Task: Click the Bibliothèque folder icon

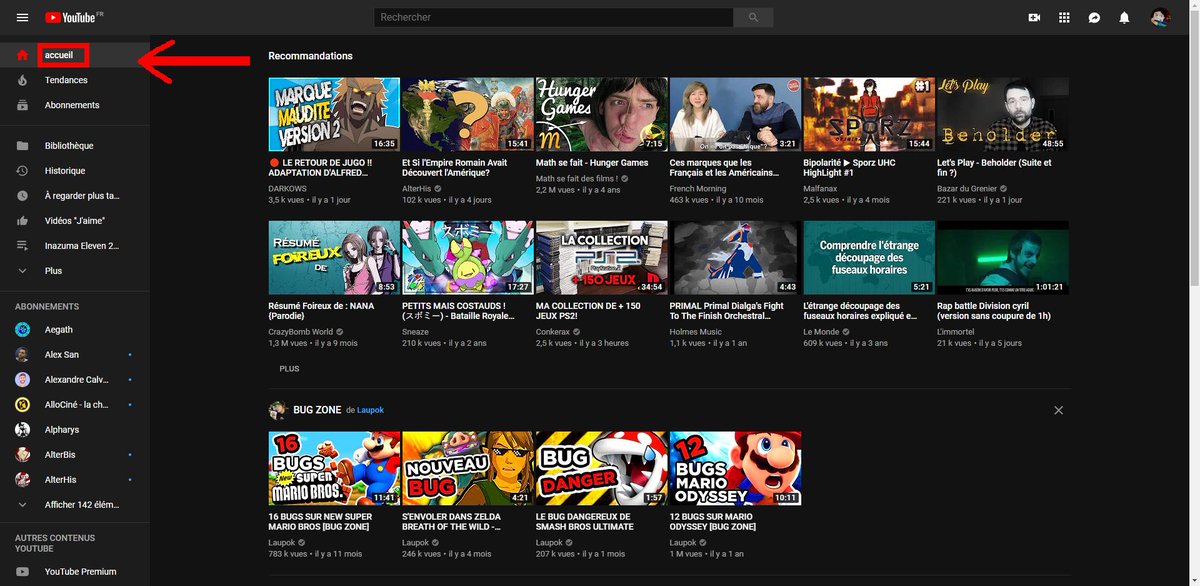Action: [22, 145]
